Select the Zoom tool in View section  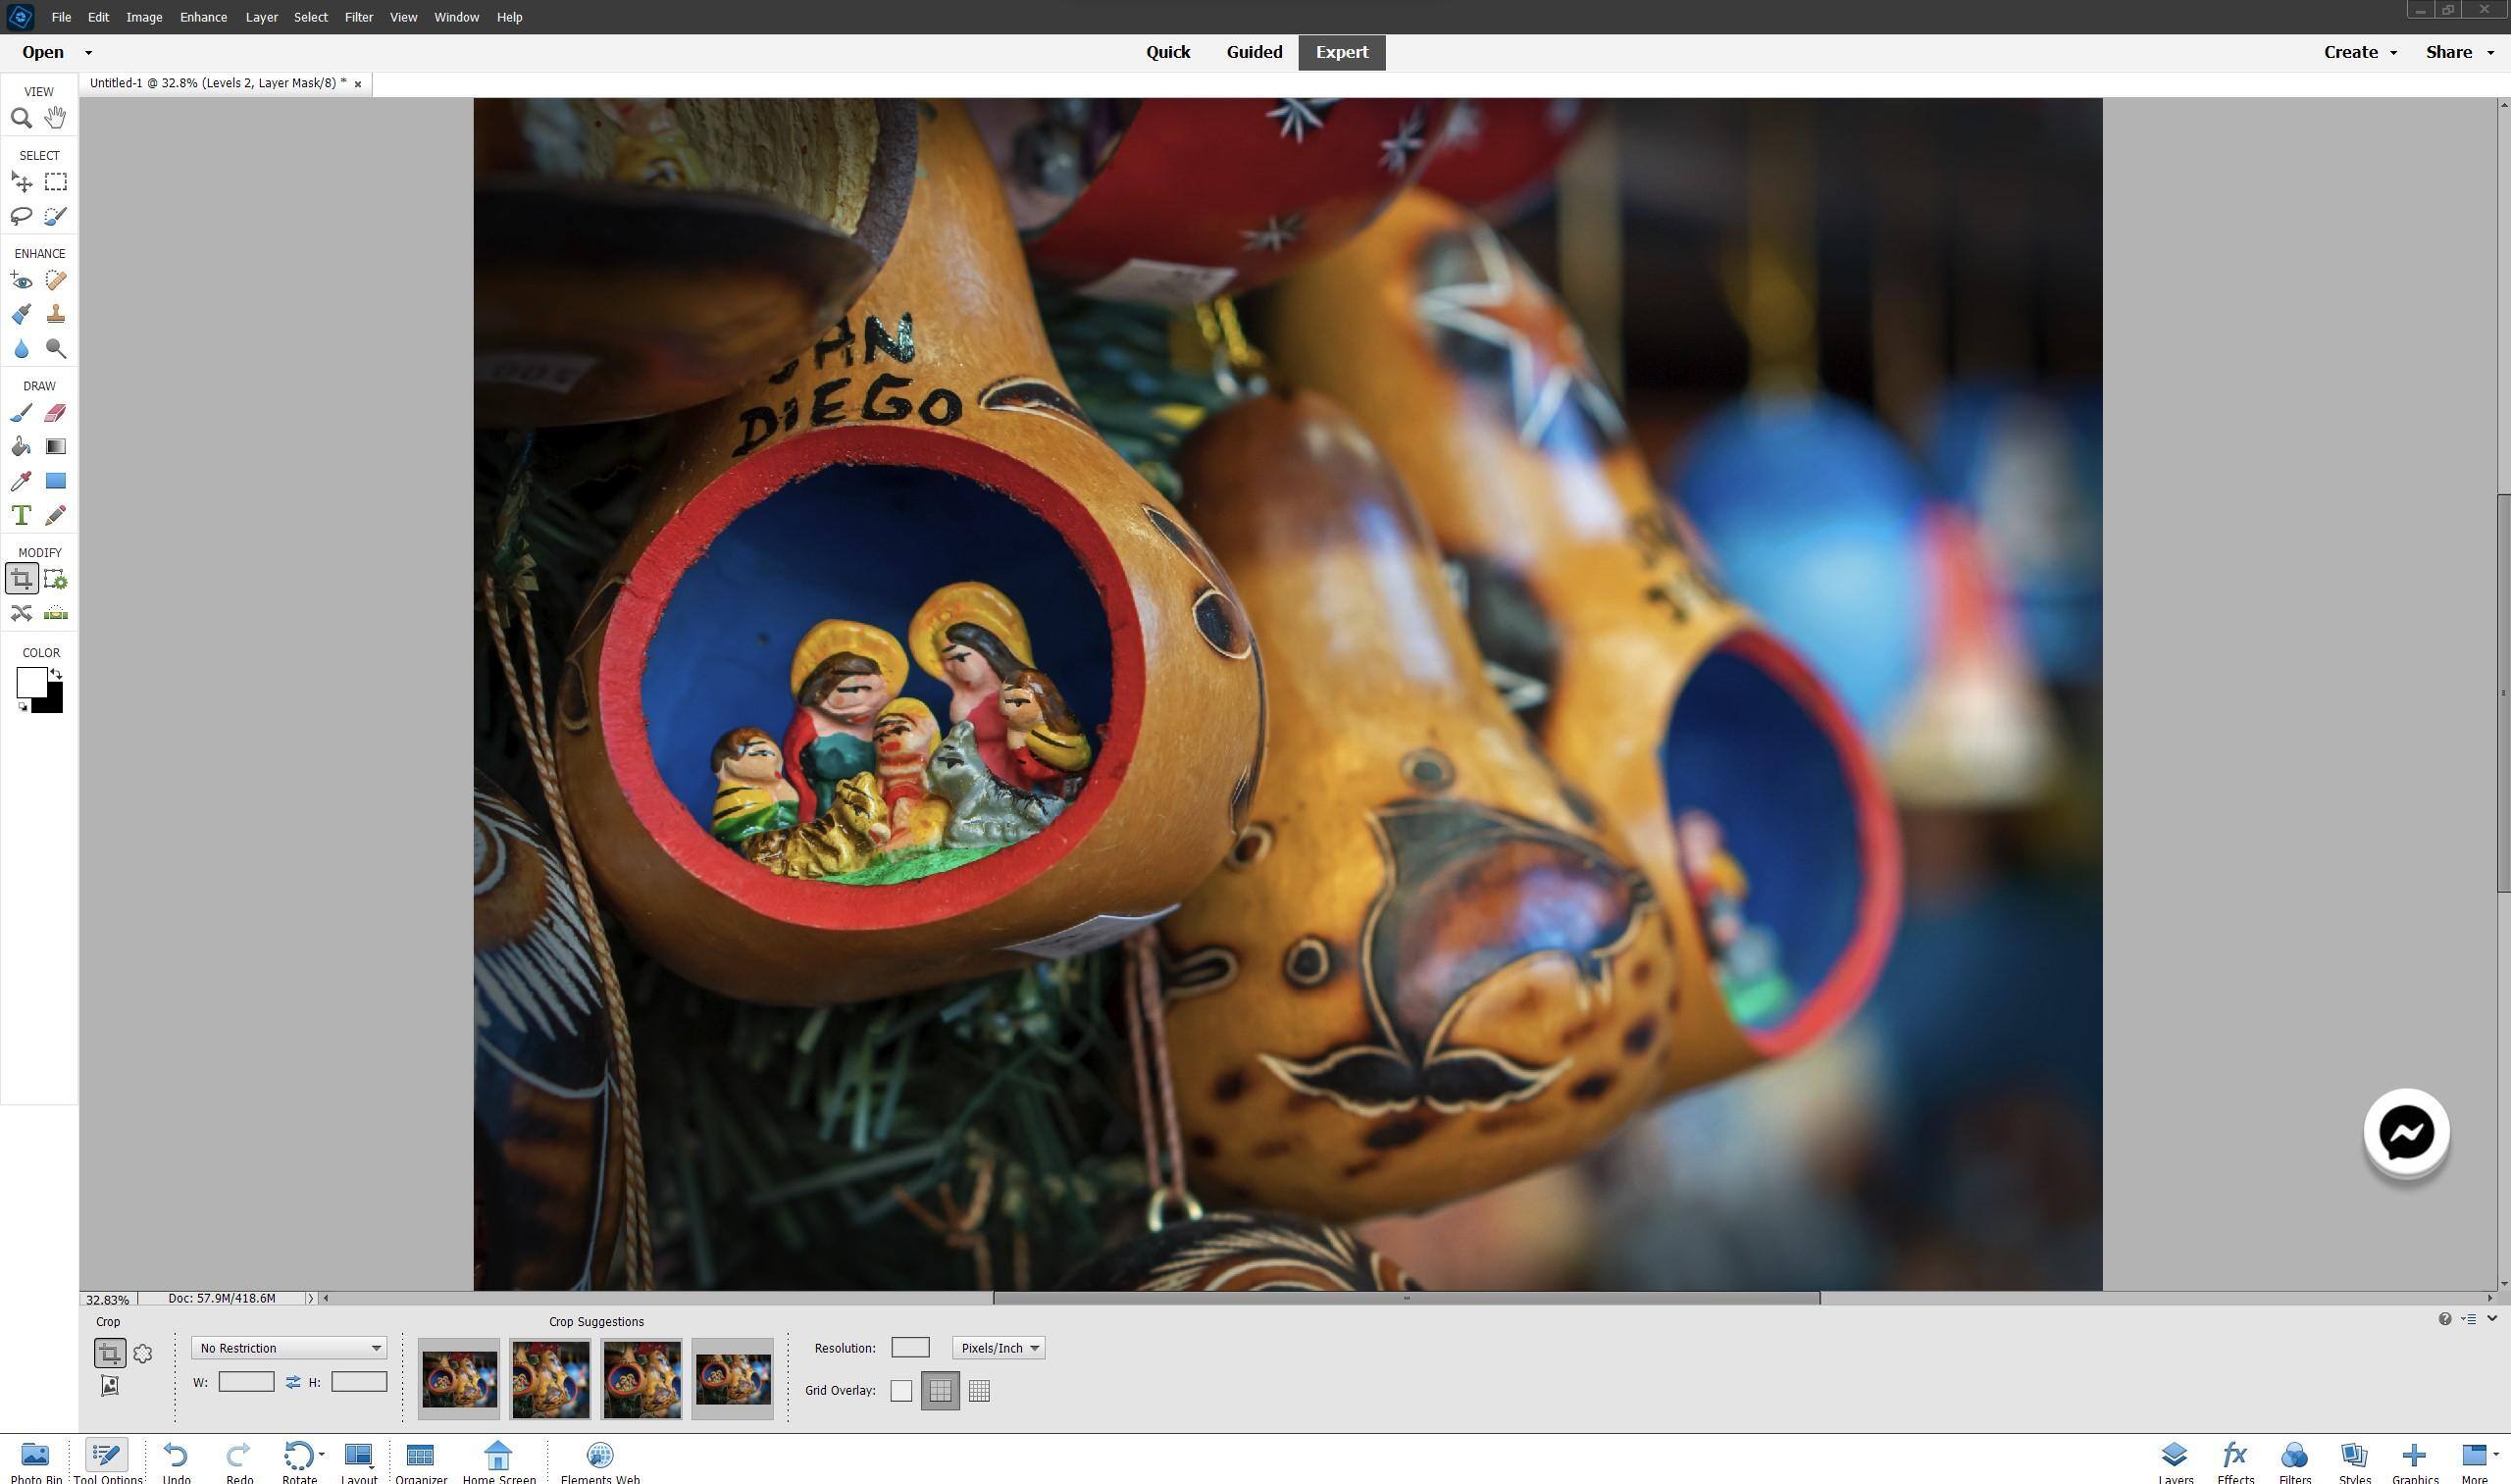[21, 118]
